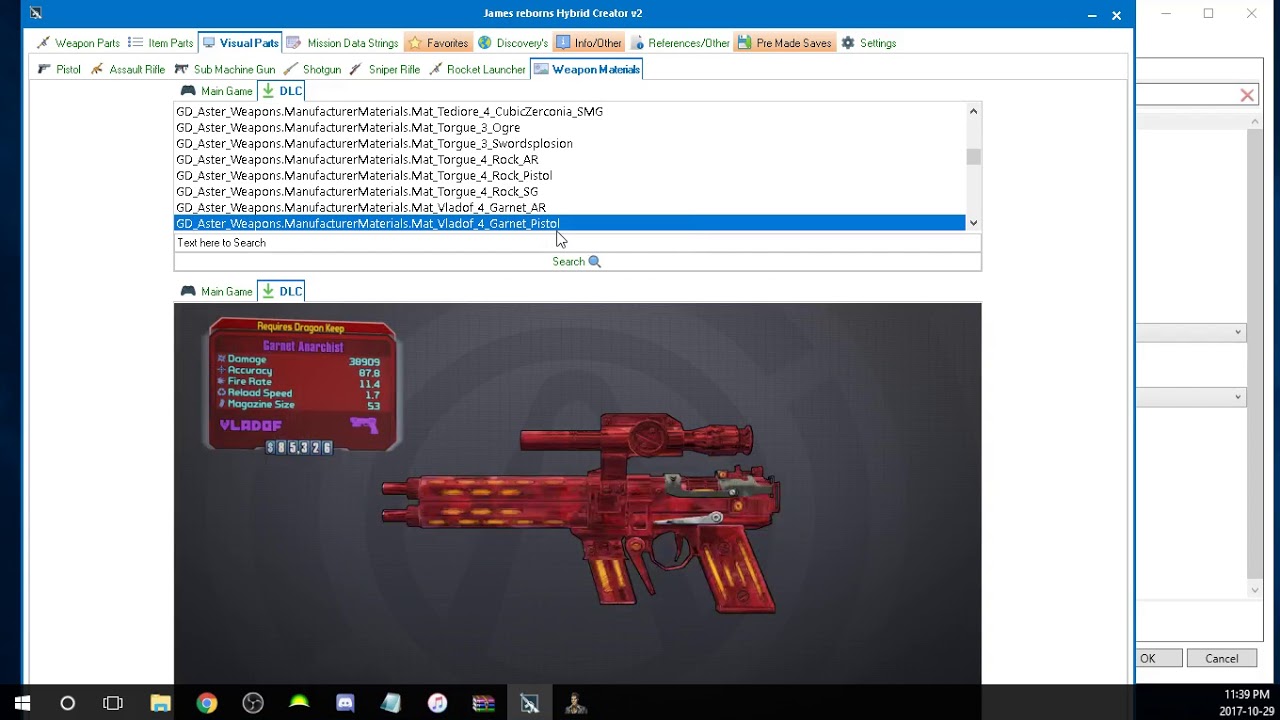Select Mat_Torgue_4_Rock_Pistol entry

click(569, 175)
